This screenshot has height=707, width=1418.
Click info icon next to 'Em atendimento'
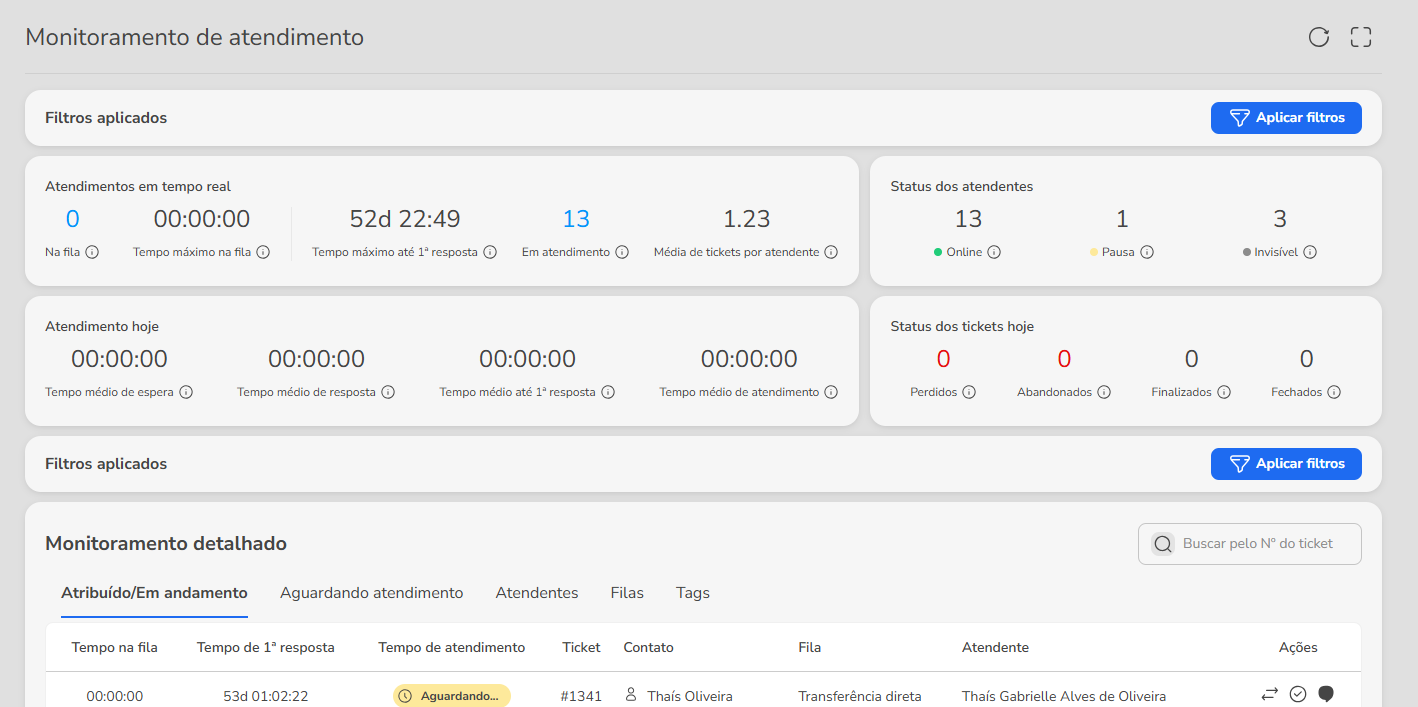[622, 252]
